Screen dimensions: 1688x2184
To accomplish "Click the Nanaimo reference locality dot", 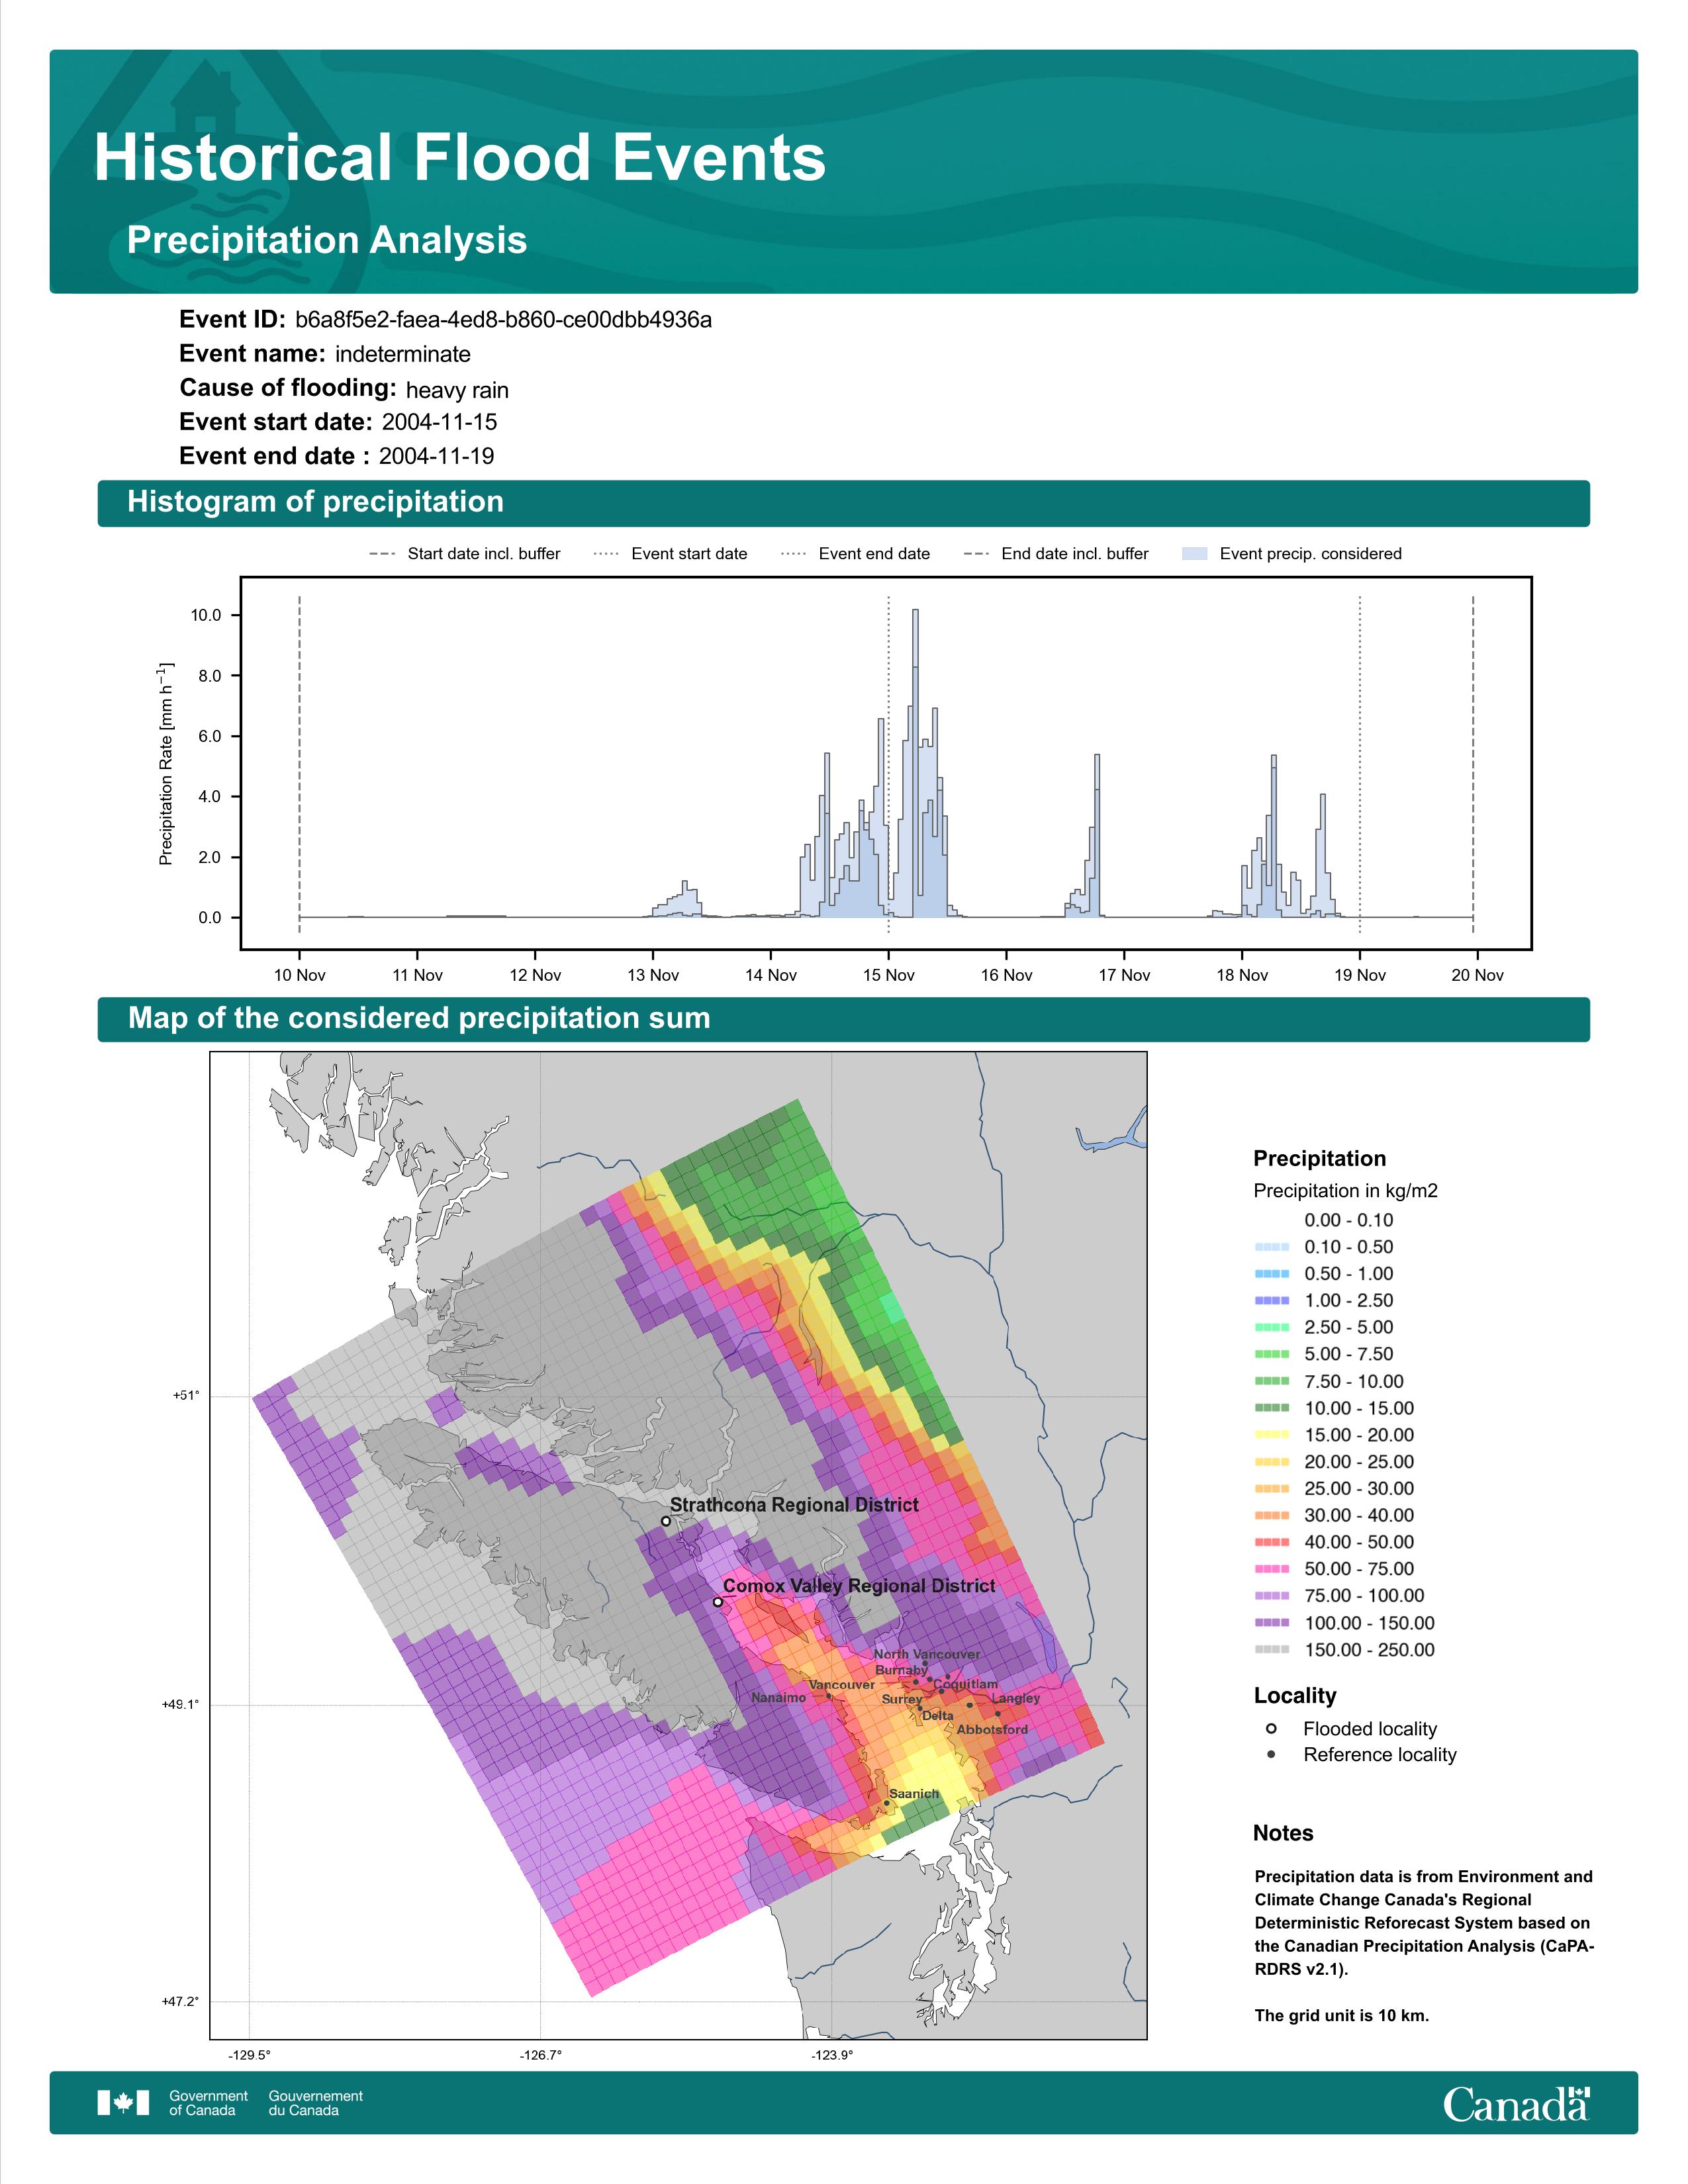I will point(829,1697).
